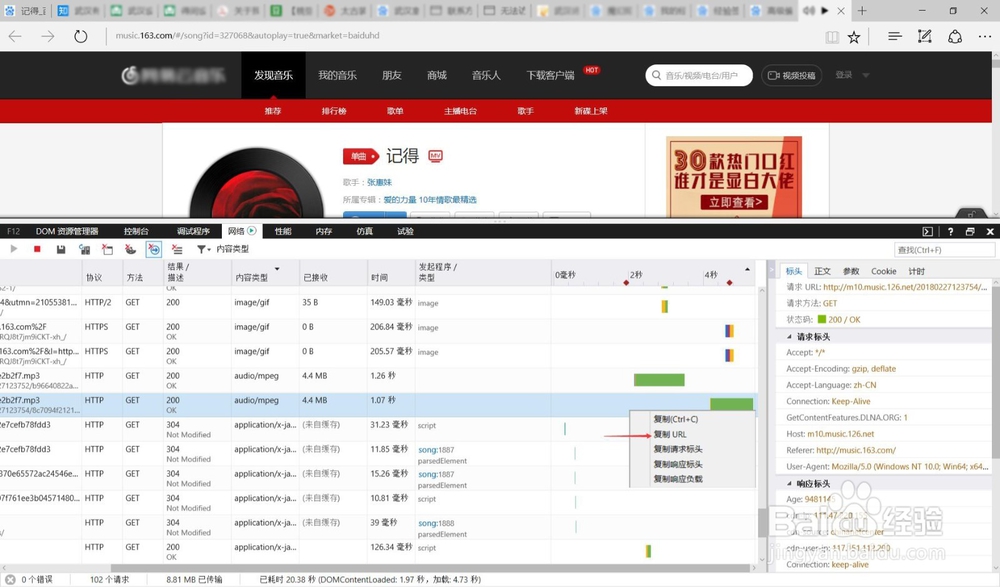
Task: Click 立即查看 in the lipstick ad
Action: coord(735,202)
